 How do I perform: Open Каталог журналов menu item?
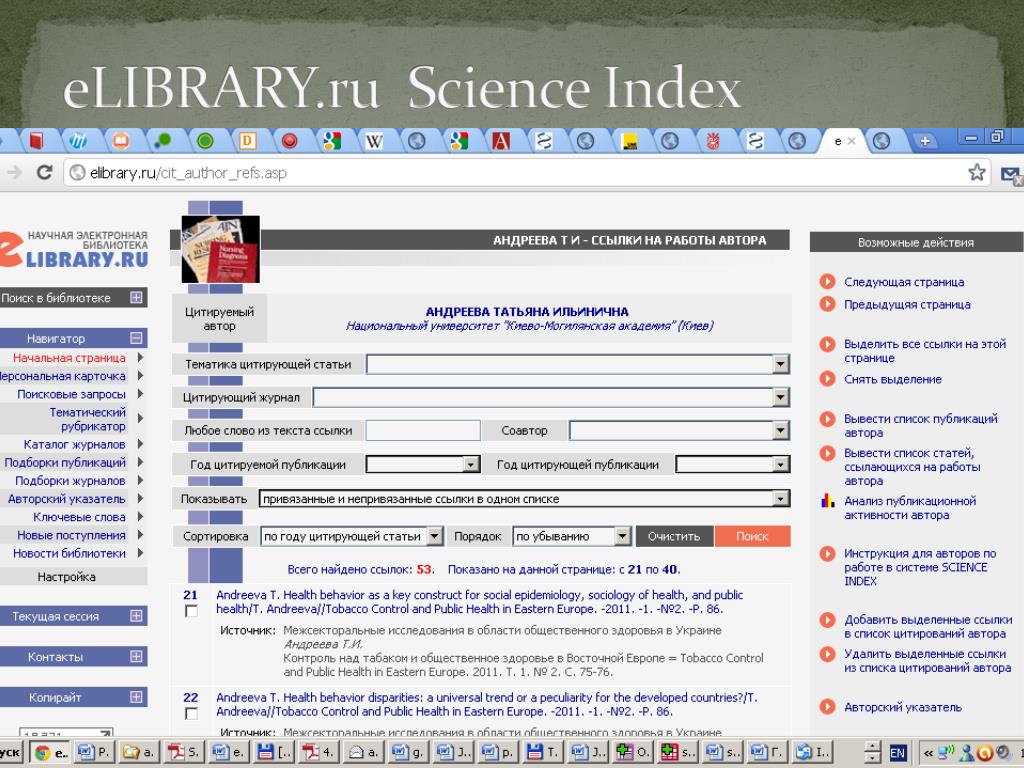pos(74,444)
